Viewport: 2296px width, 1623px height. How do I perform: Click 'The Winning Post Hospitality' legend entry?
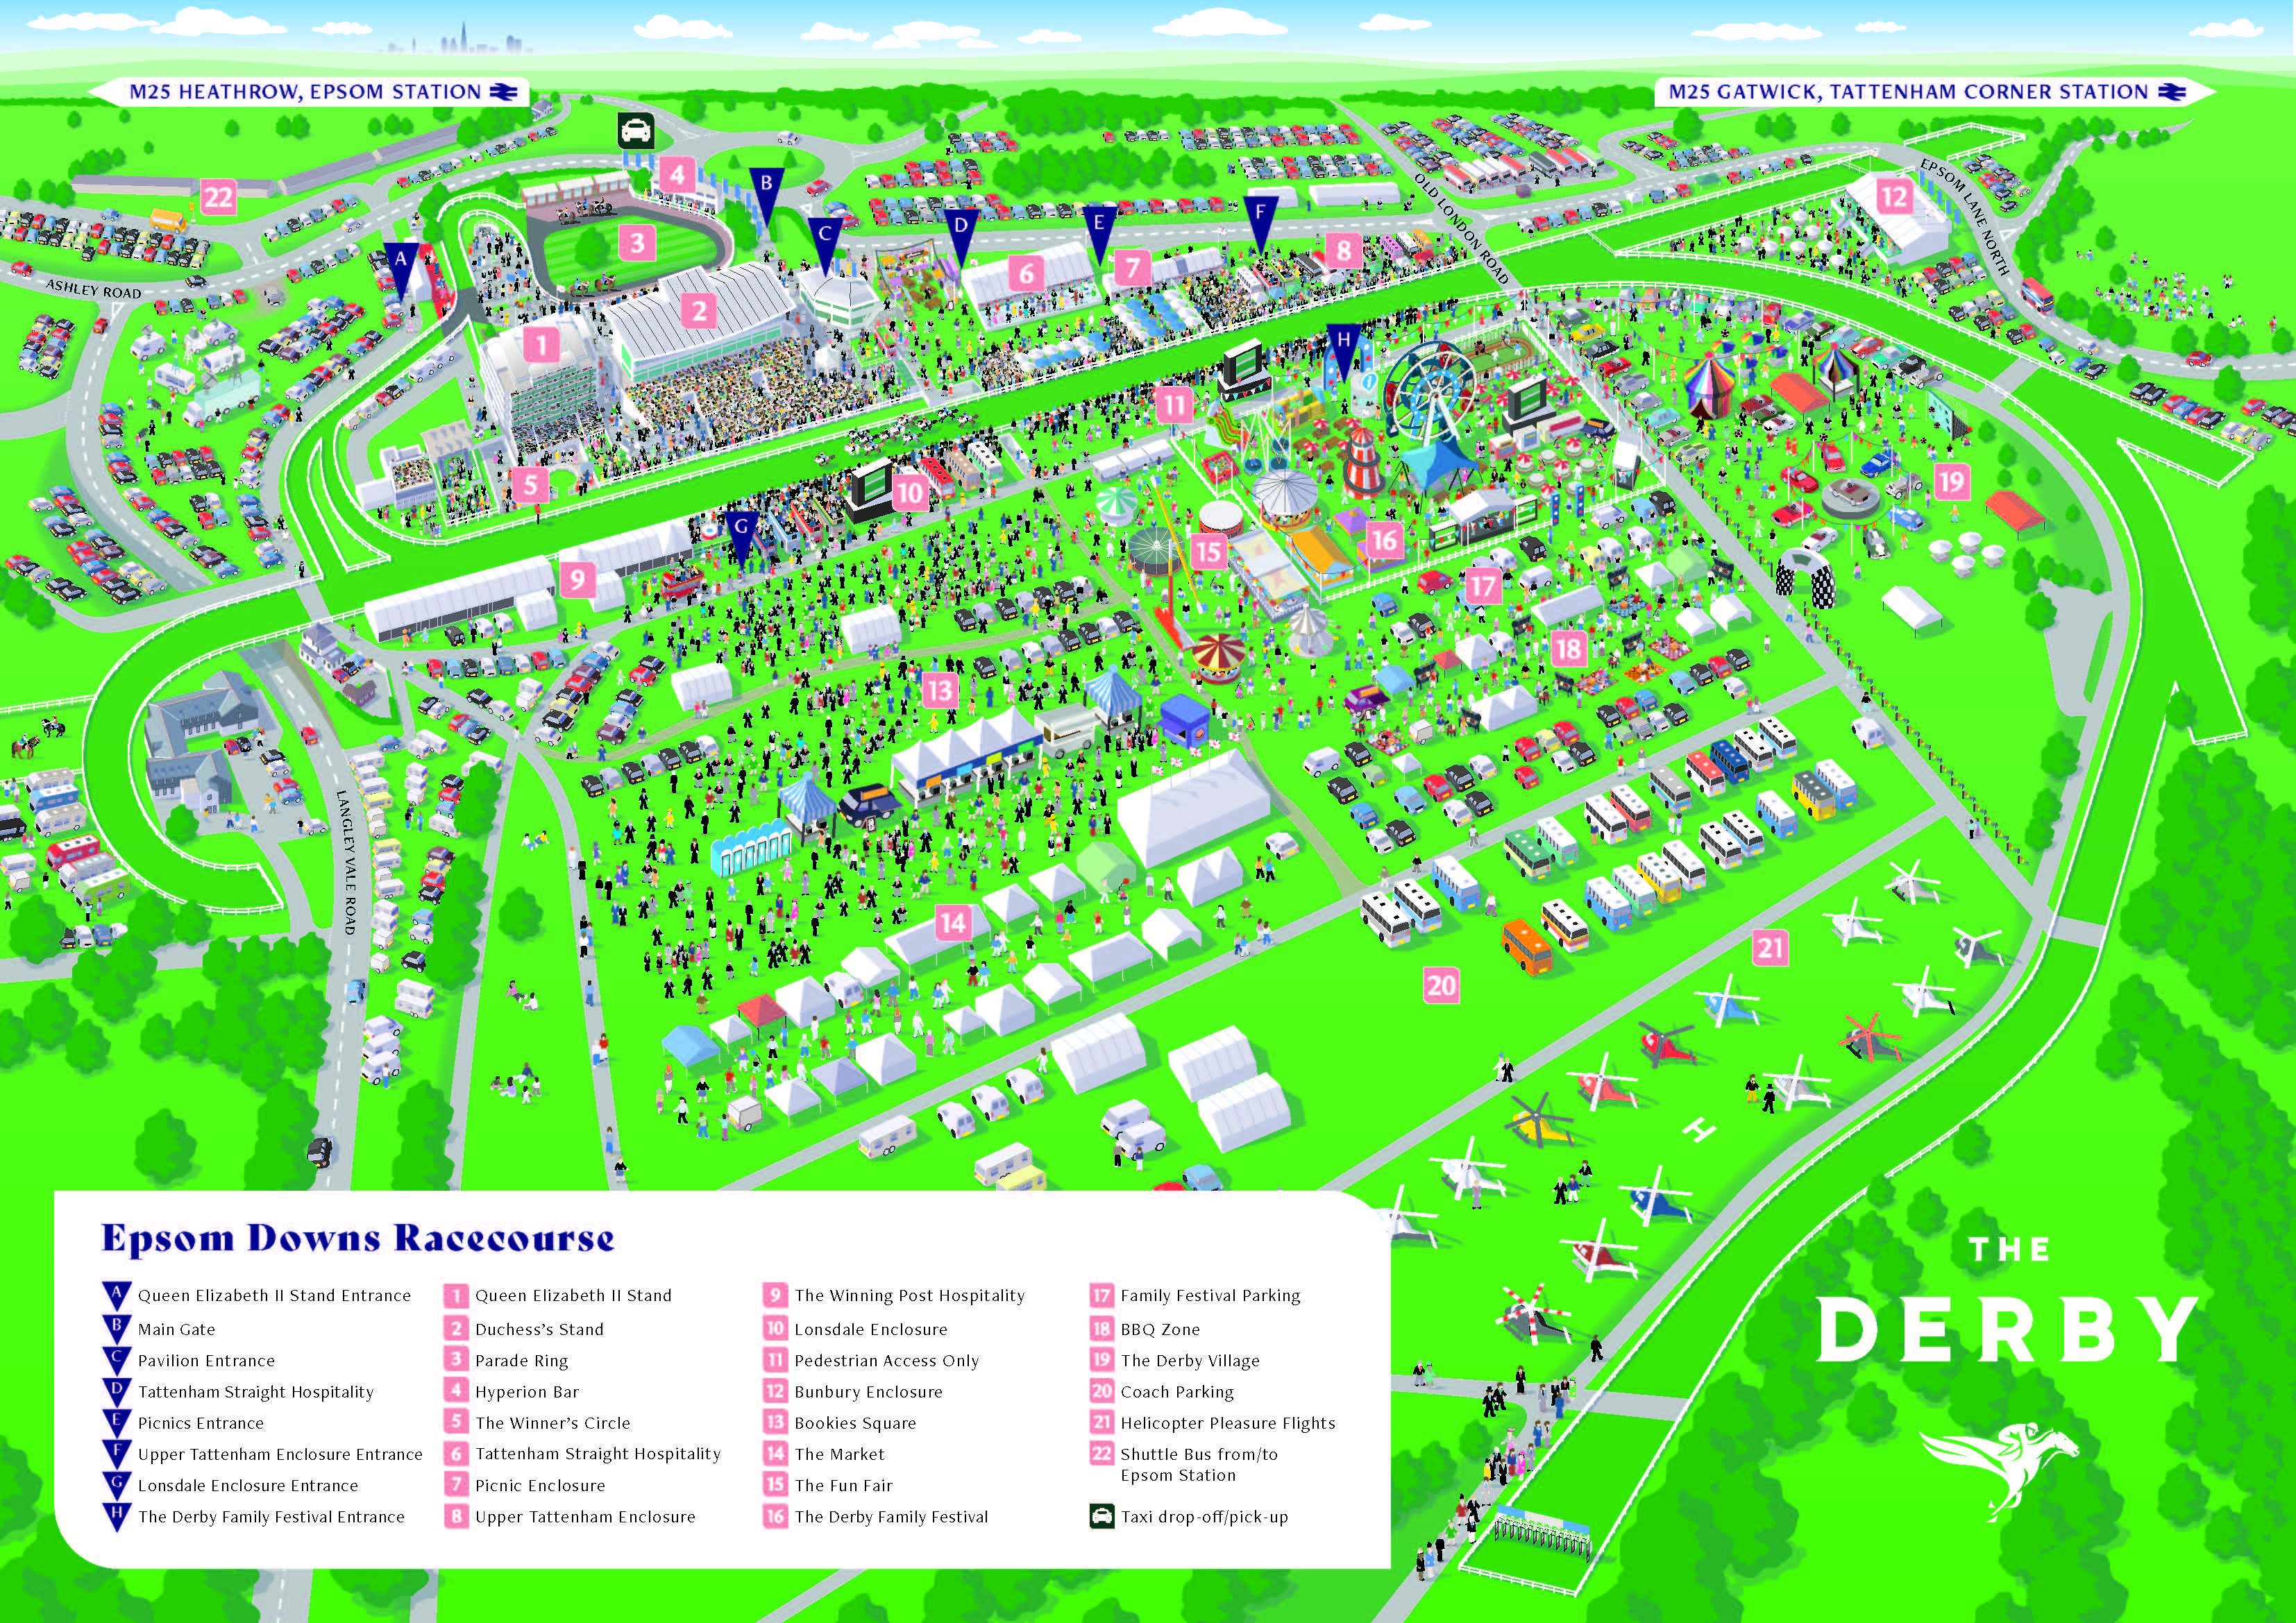click(910, 1295)
